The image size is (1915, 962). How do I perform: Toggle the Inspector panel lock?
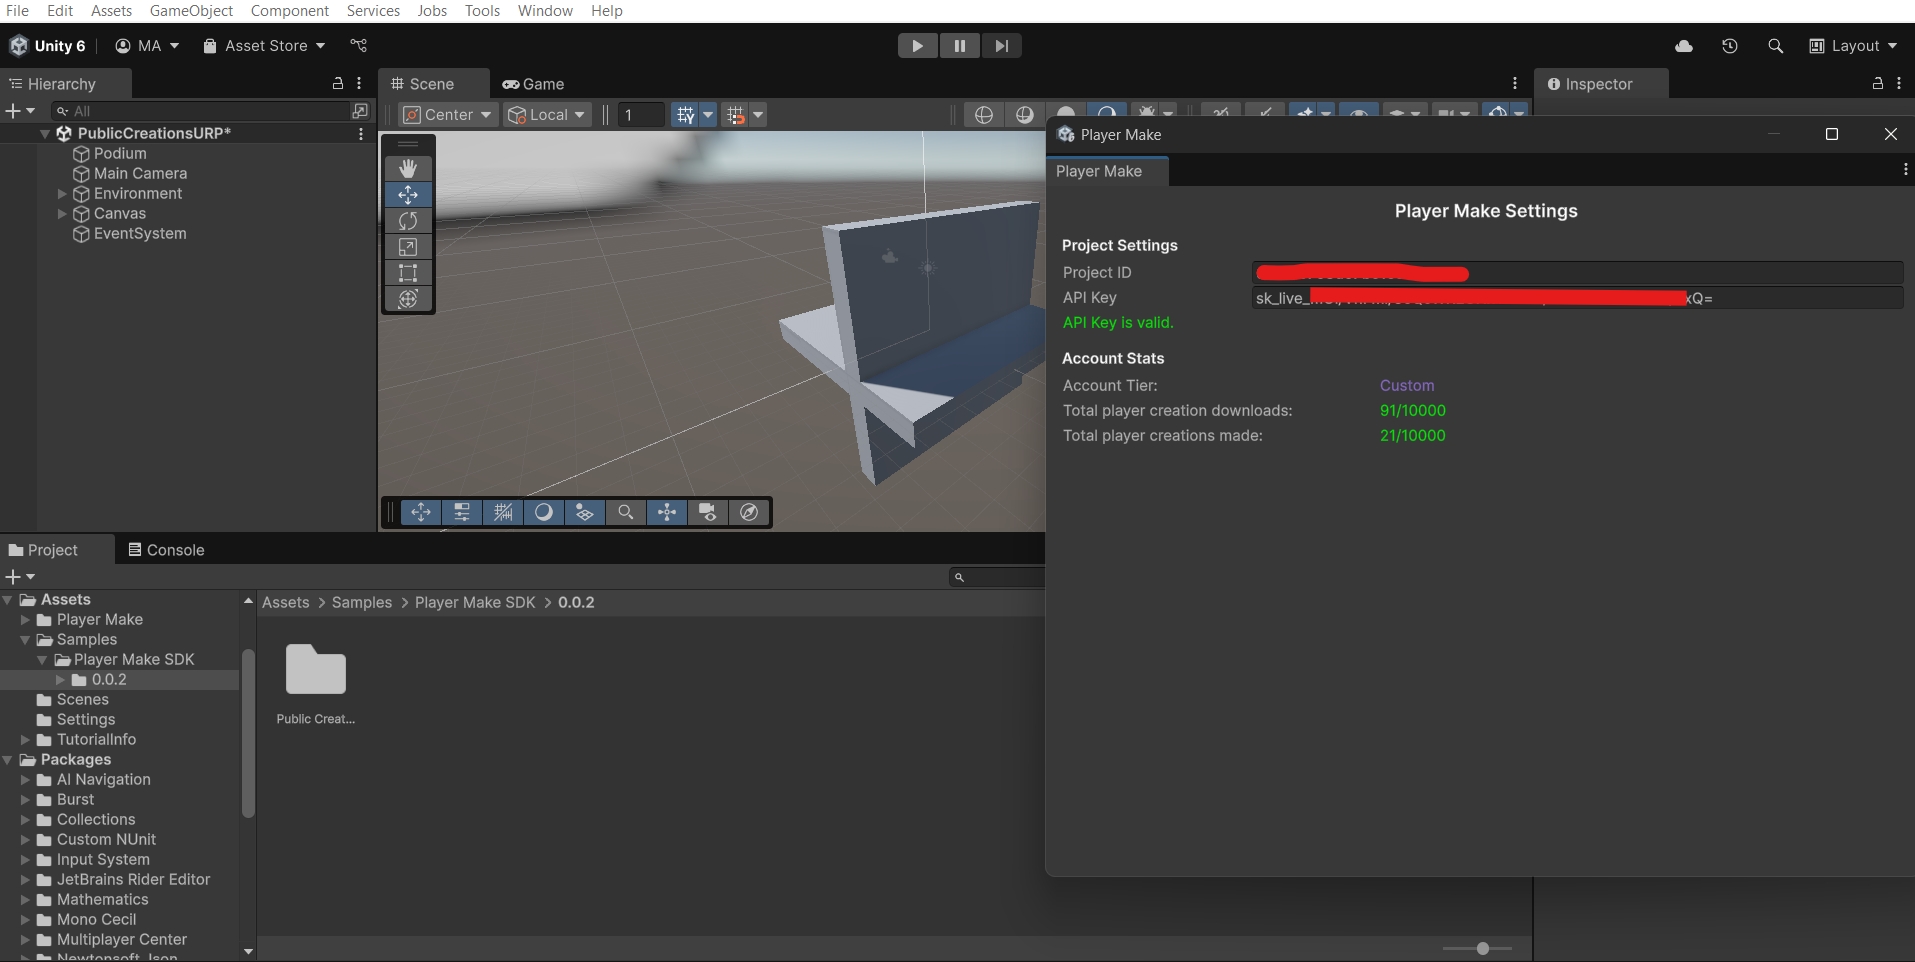(x=1878, y=84)
